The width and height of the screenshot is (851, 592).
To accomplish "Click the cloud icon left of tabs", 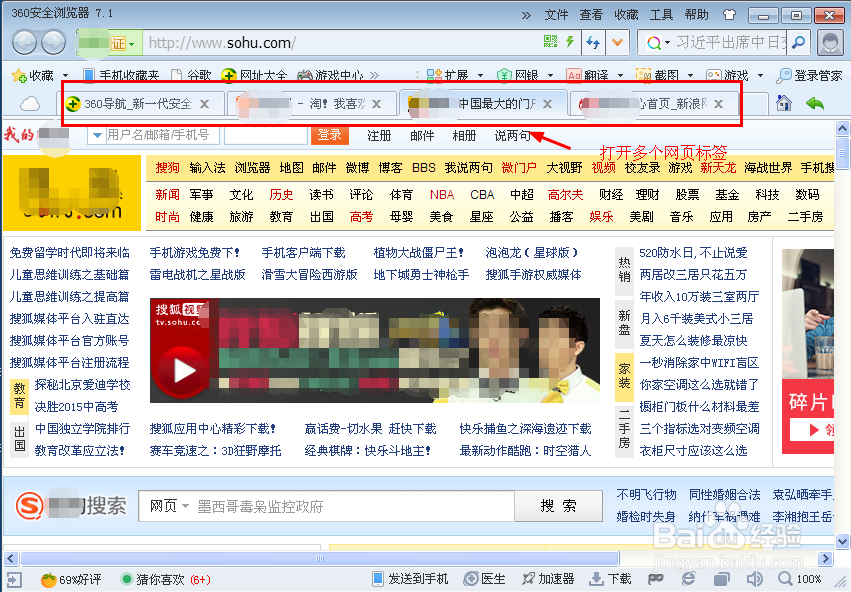I will (30, 103).
